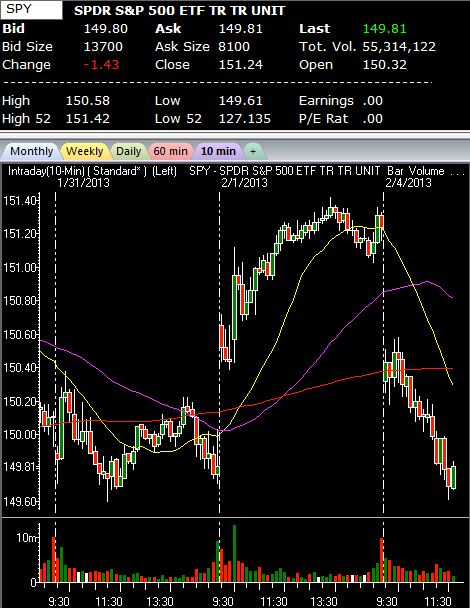Viewport: 470px width, 608px height.
Task: Click the Bid Size value 13700
Action: [x=103, y=47]
